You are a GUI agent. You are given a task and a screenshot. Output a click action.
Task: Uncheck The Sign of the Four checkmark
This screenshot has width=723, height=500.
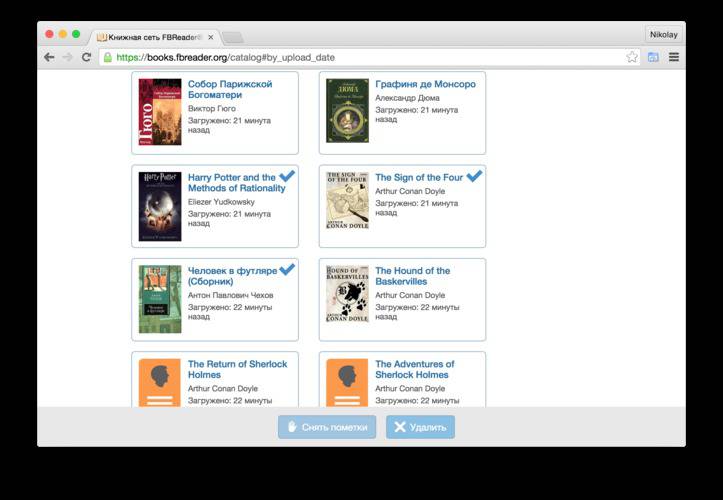[x=474, y=176]
